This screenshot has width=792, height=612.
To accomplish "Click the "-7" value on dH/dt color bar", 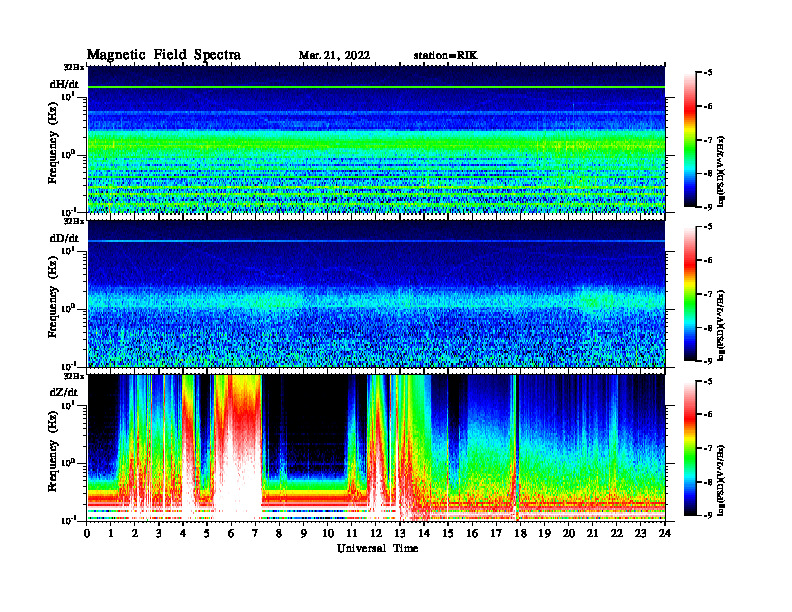I will coord(708,140).
